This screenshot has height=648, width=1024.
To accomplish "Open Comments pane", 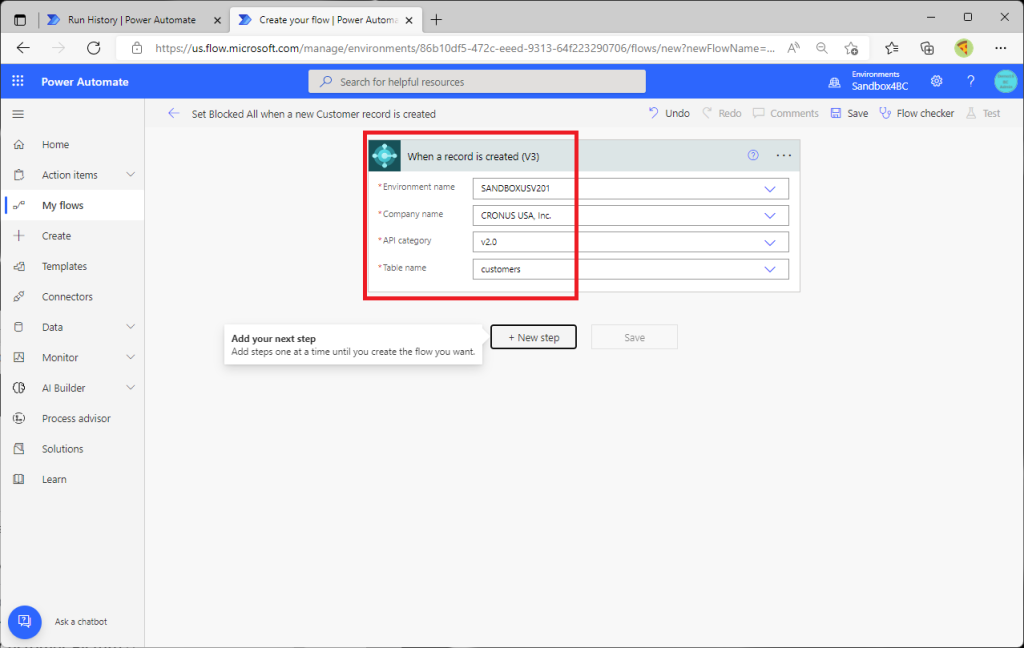I will coord(786,113).
